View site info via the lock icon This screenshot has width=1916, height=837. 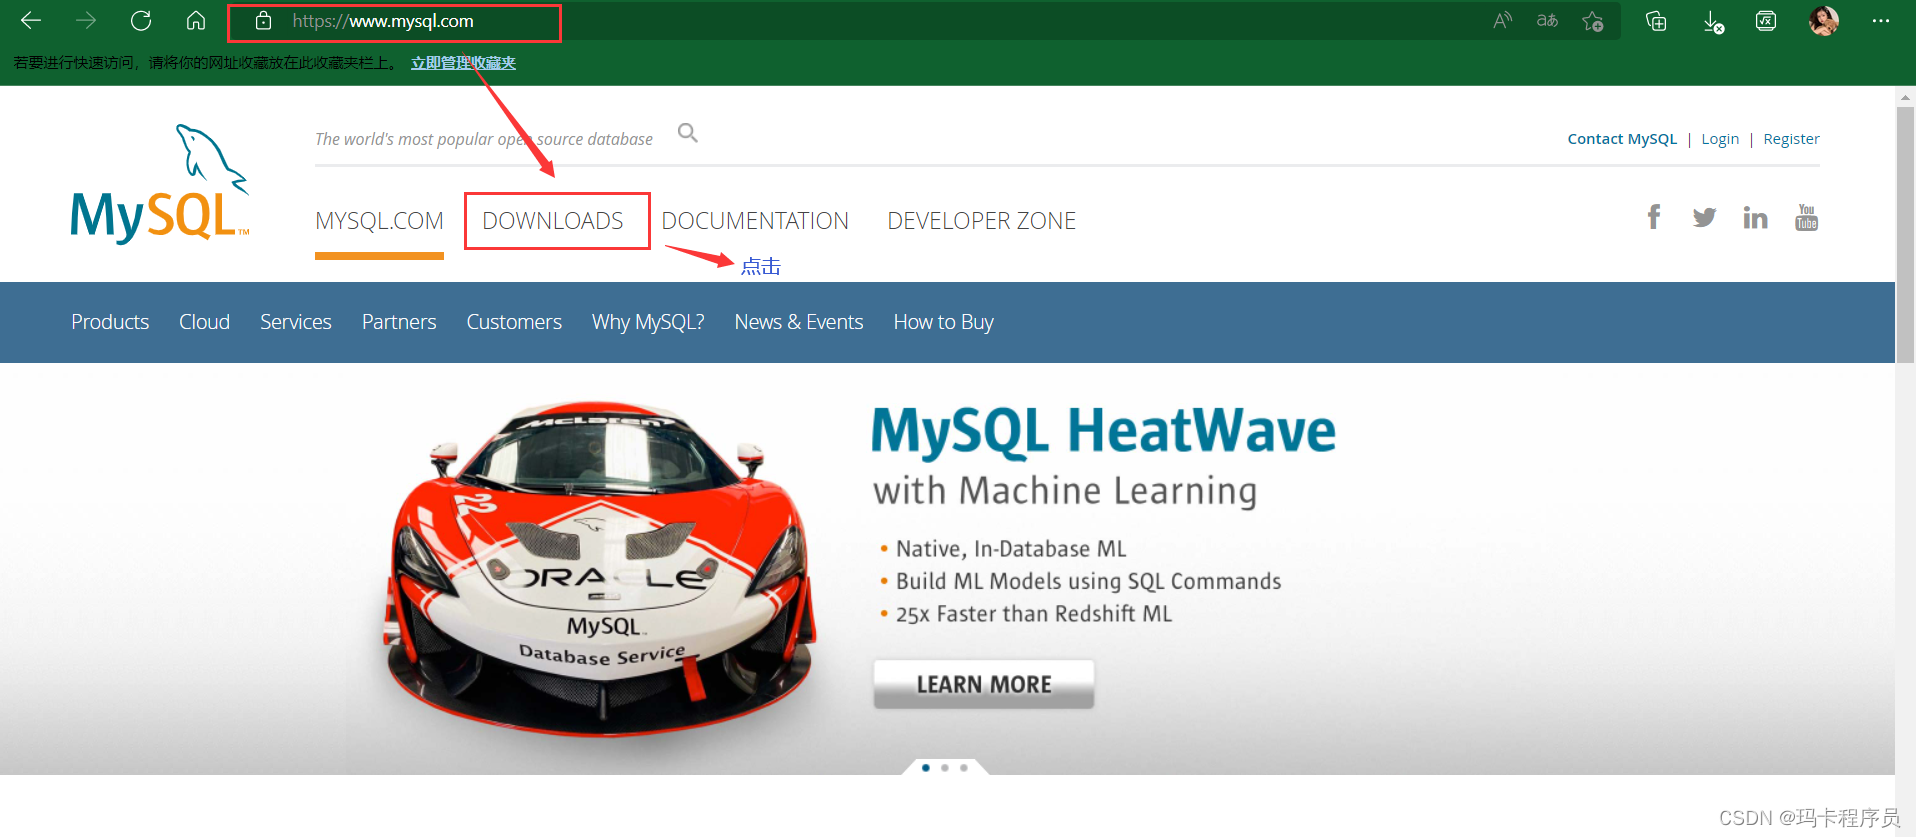(x=264, y=21)
